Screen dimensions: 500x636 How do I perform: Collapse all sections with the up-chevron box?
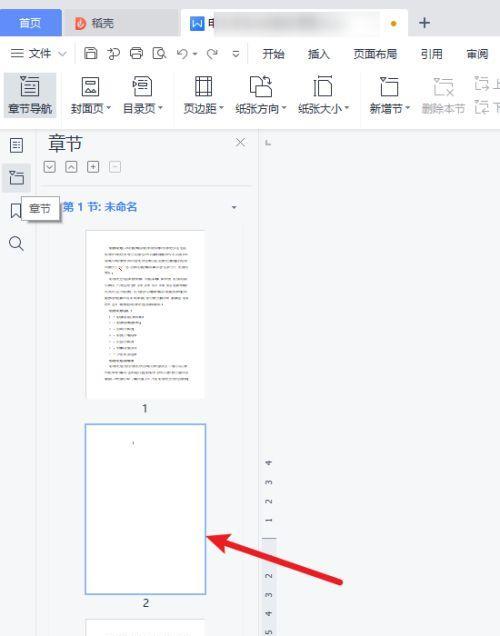71,167
